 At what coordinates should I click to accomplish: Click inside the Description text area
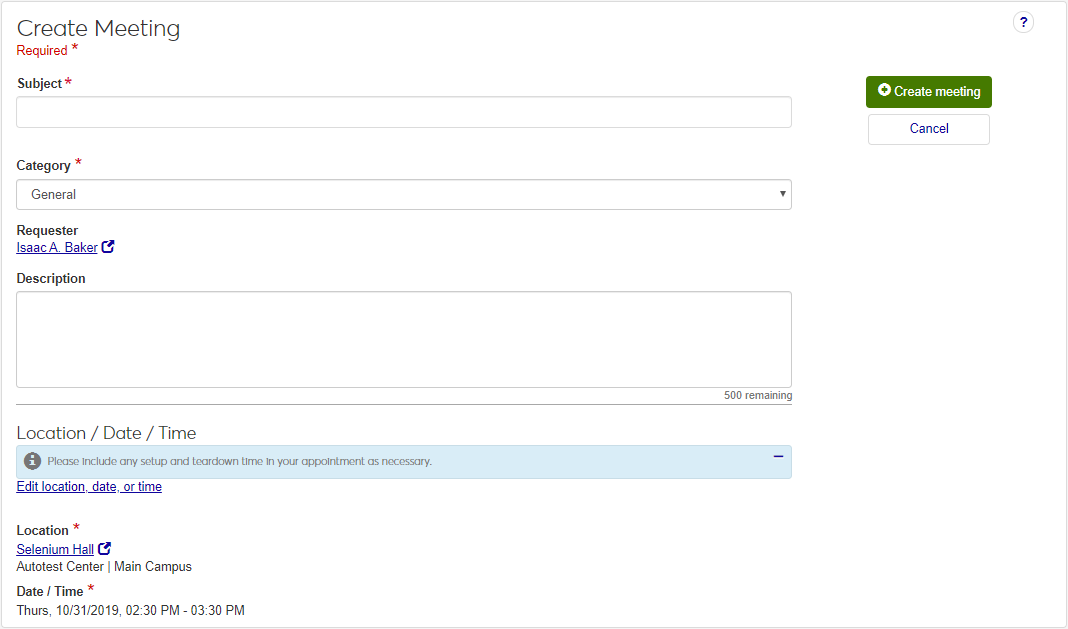[x=403, y=339]
